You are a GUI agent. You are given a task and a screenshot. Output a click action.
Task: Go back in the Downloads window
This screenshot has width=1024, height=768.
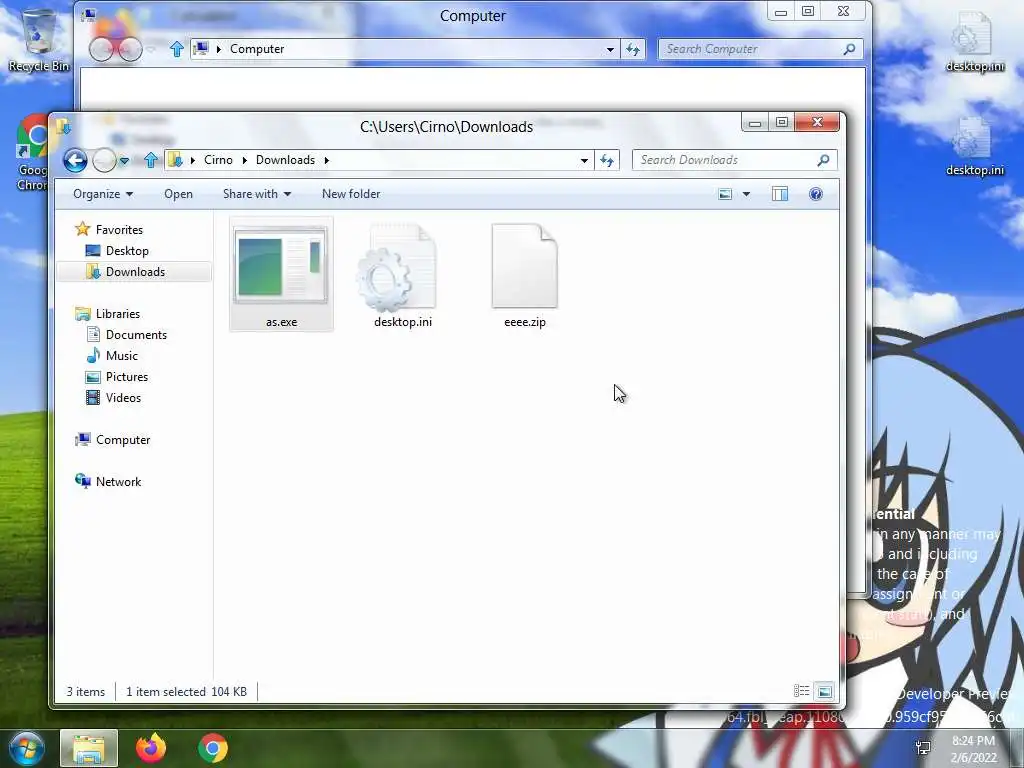[x=75, y=160]
